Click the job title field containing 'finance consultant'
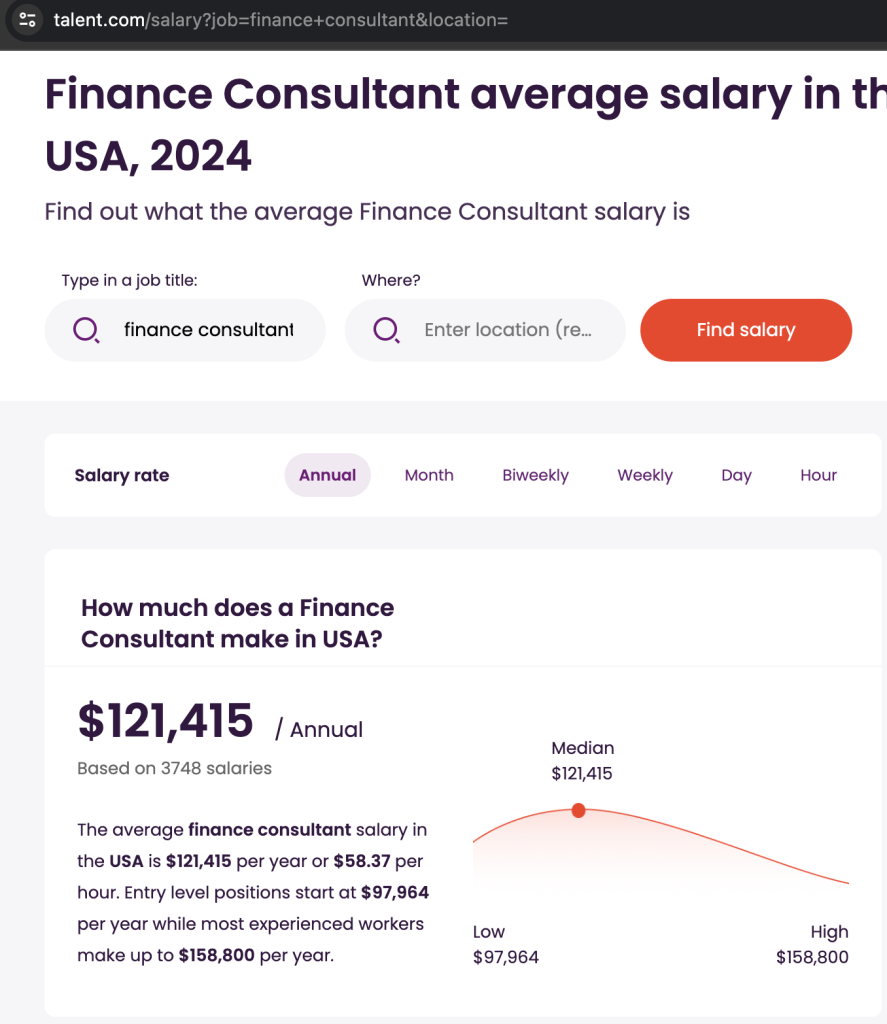This screenshot has width=887, height=1024. (208, 330)
